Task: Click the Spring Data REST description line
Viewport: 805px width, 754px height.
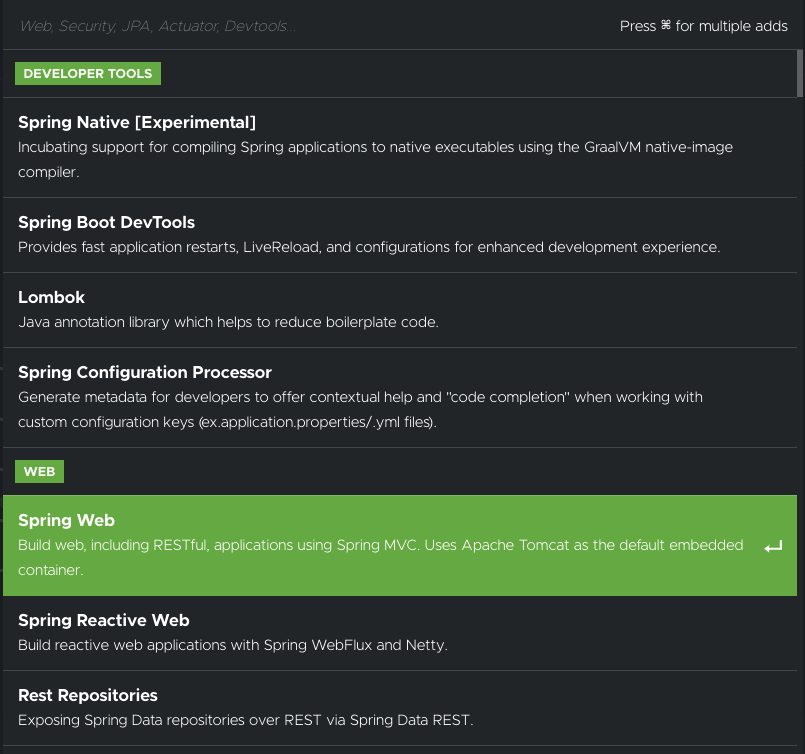Action: [245, 720]
